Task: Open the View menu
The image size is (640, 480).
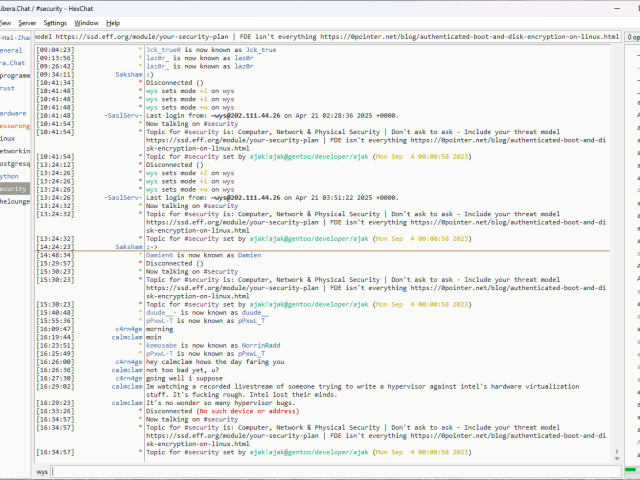Action: tap(5, 22)
